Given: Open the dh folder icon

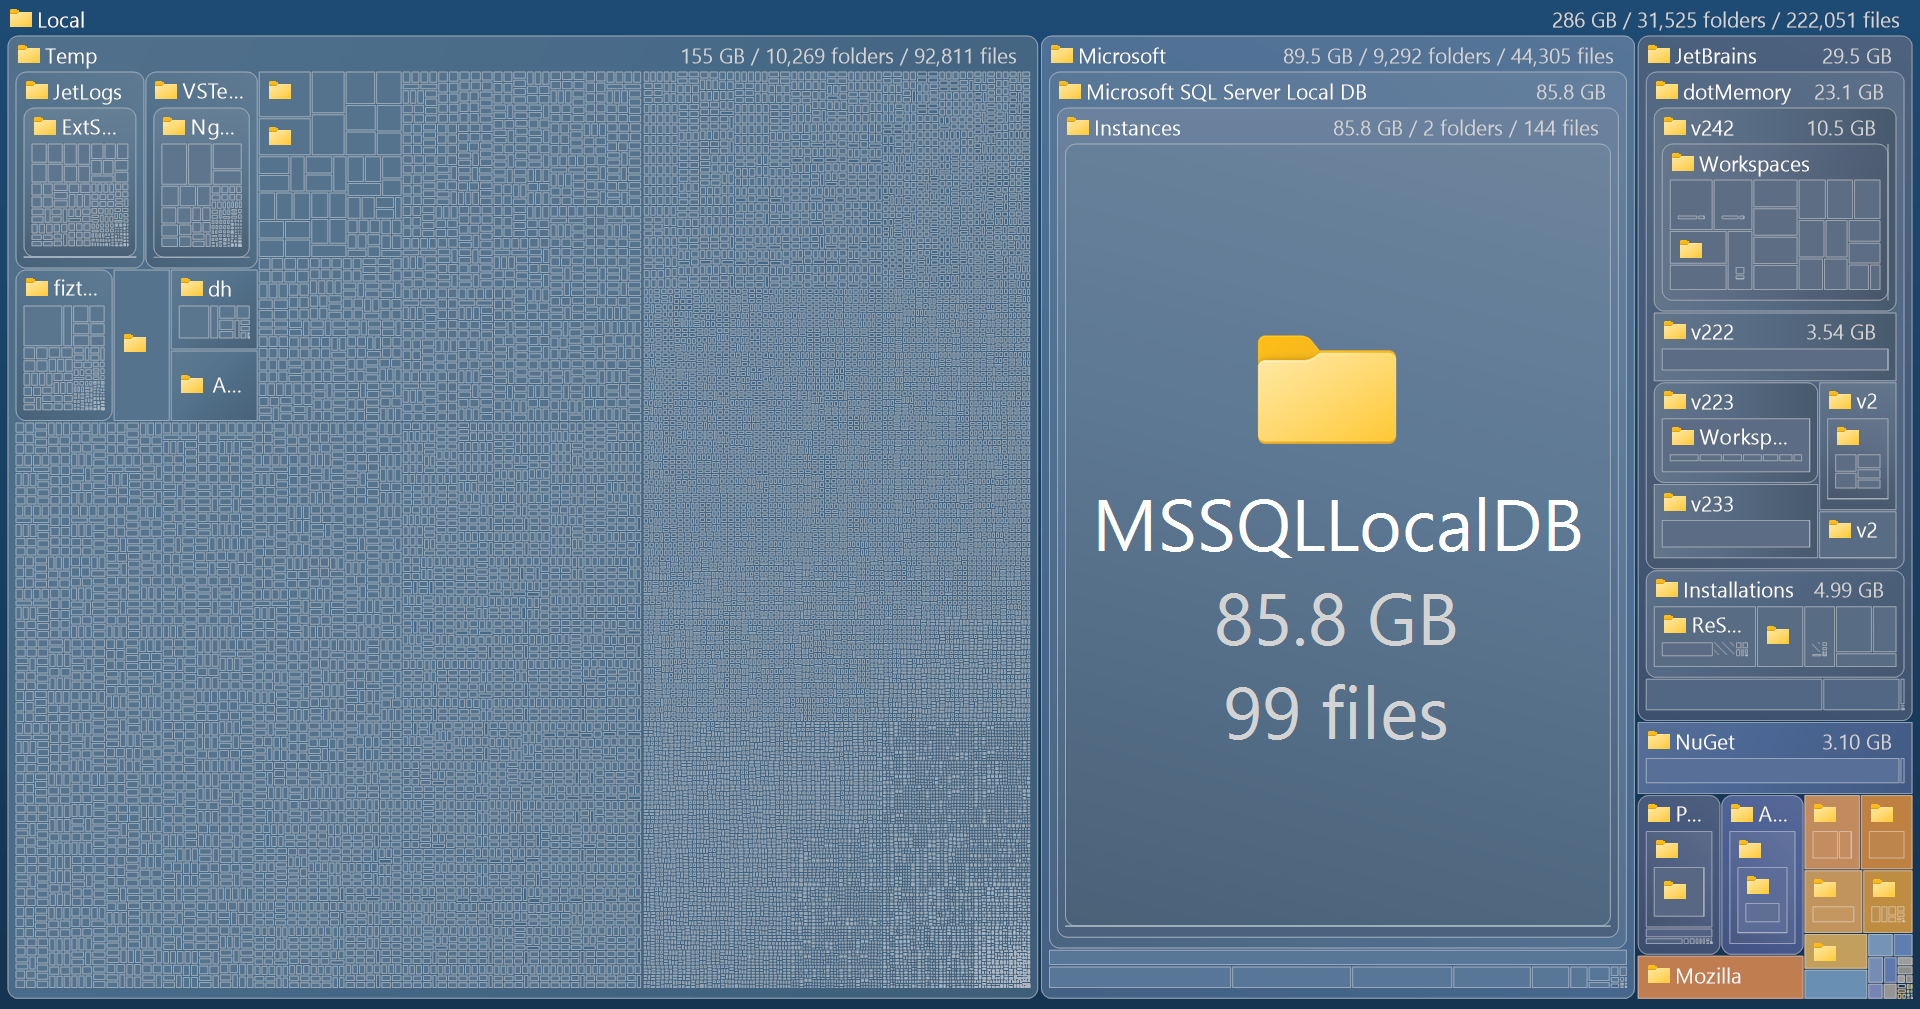Looking at the screenshot, I should tap(192, 288).
